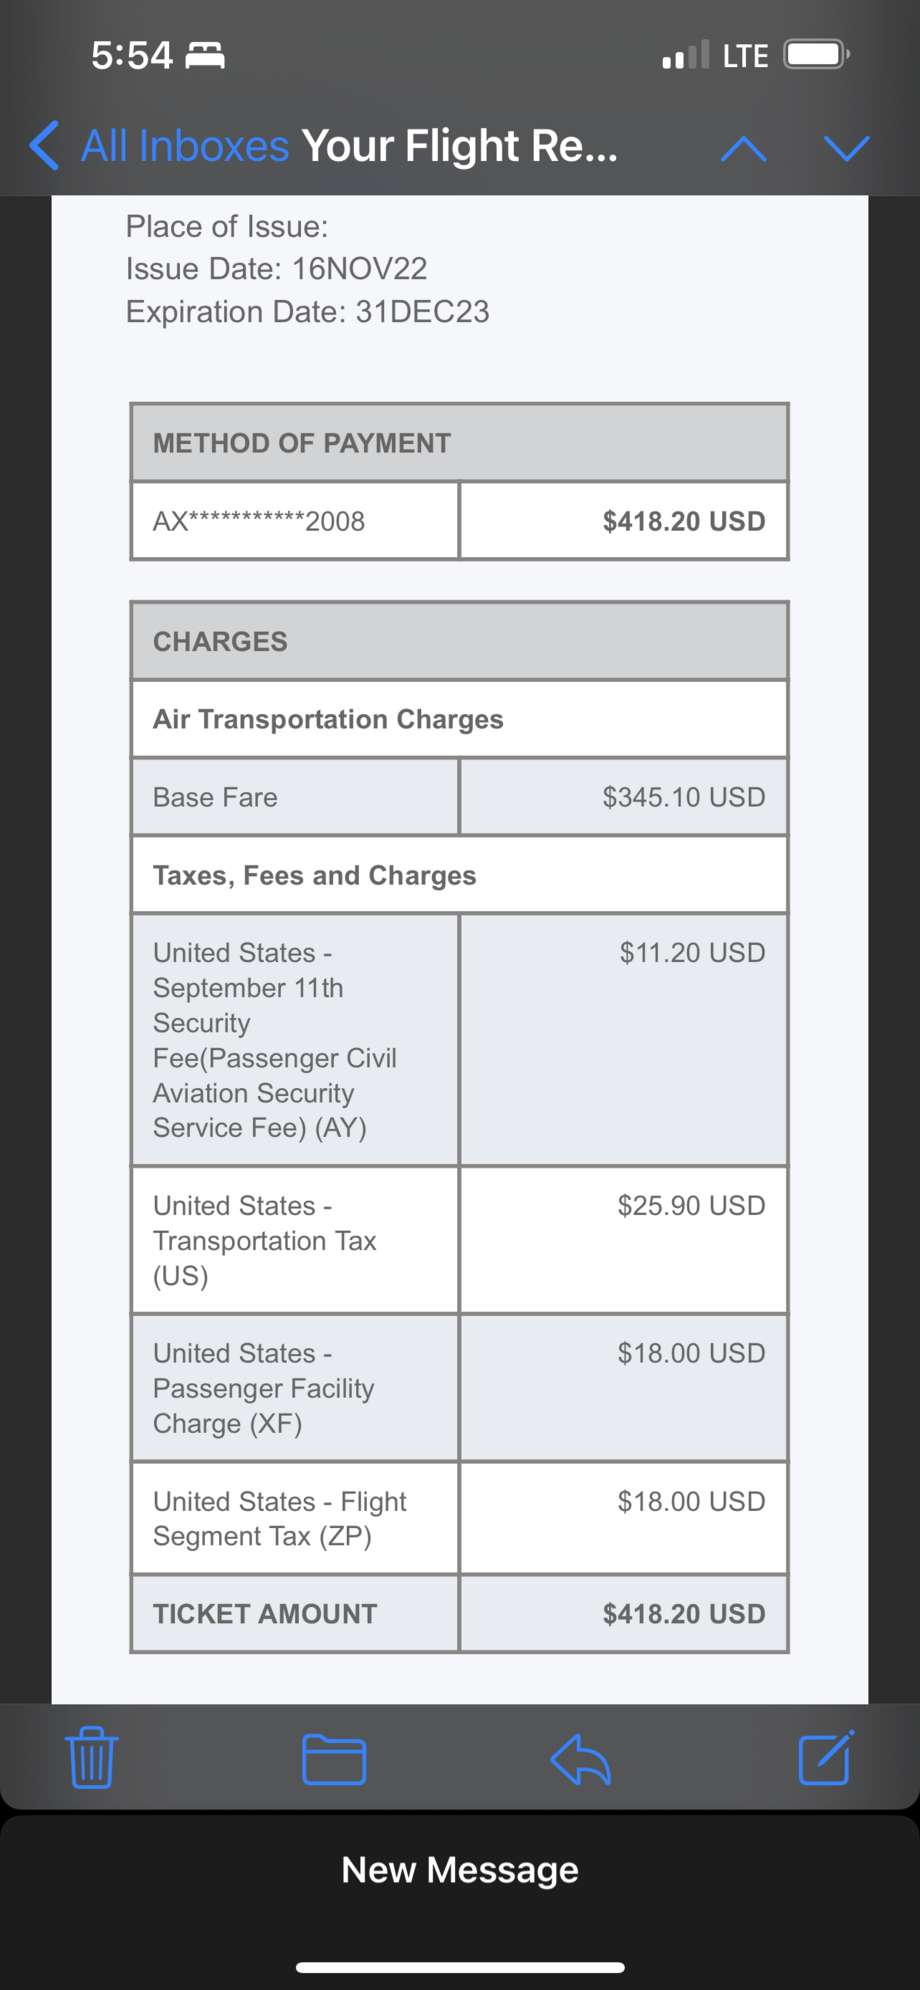920x1990 pixels.
Task: Select the Base Fare row label
Action: point(215,797)
